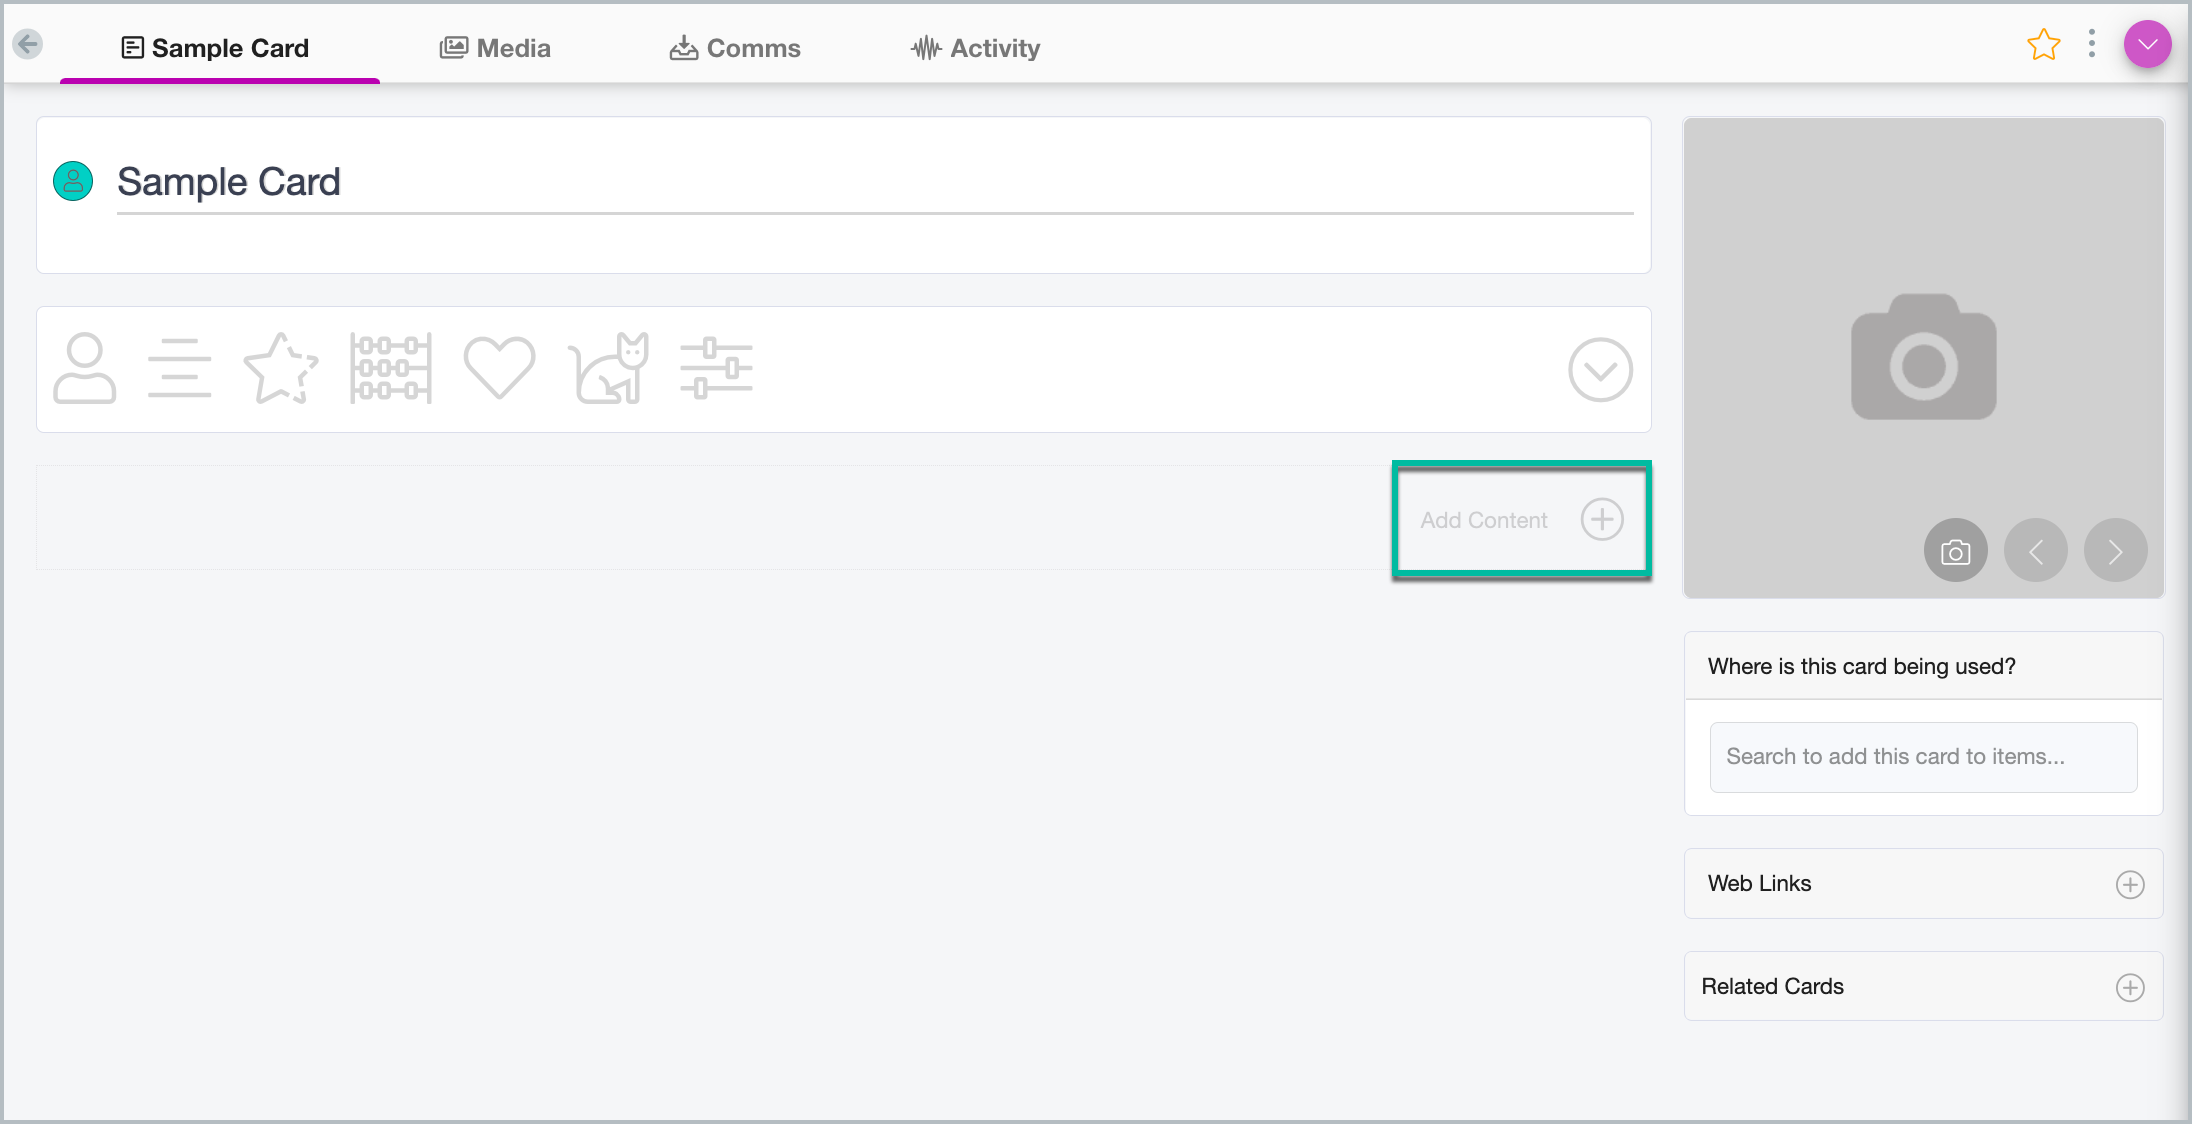
Task: Switch to the Media tab
Action: [496, 48]
